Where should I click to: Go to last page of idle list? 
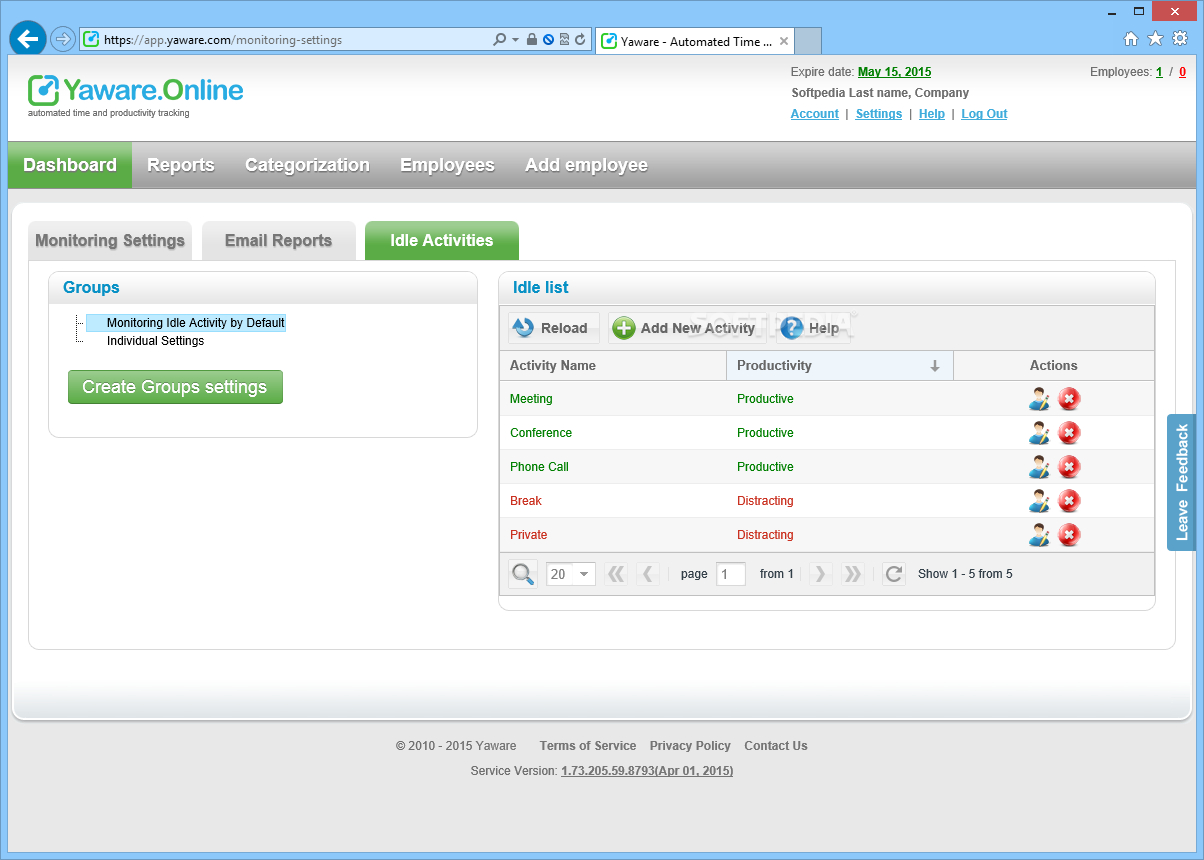click(x=852, y=574)
